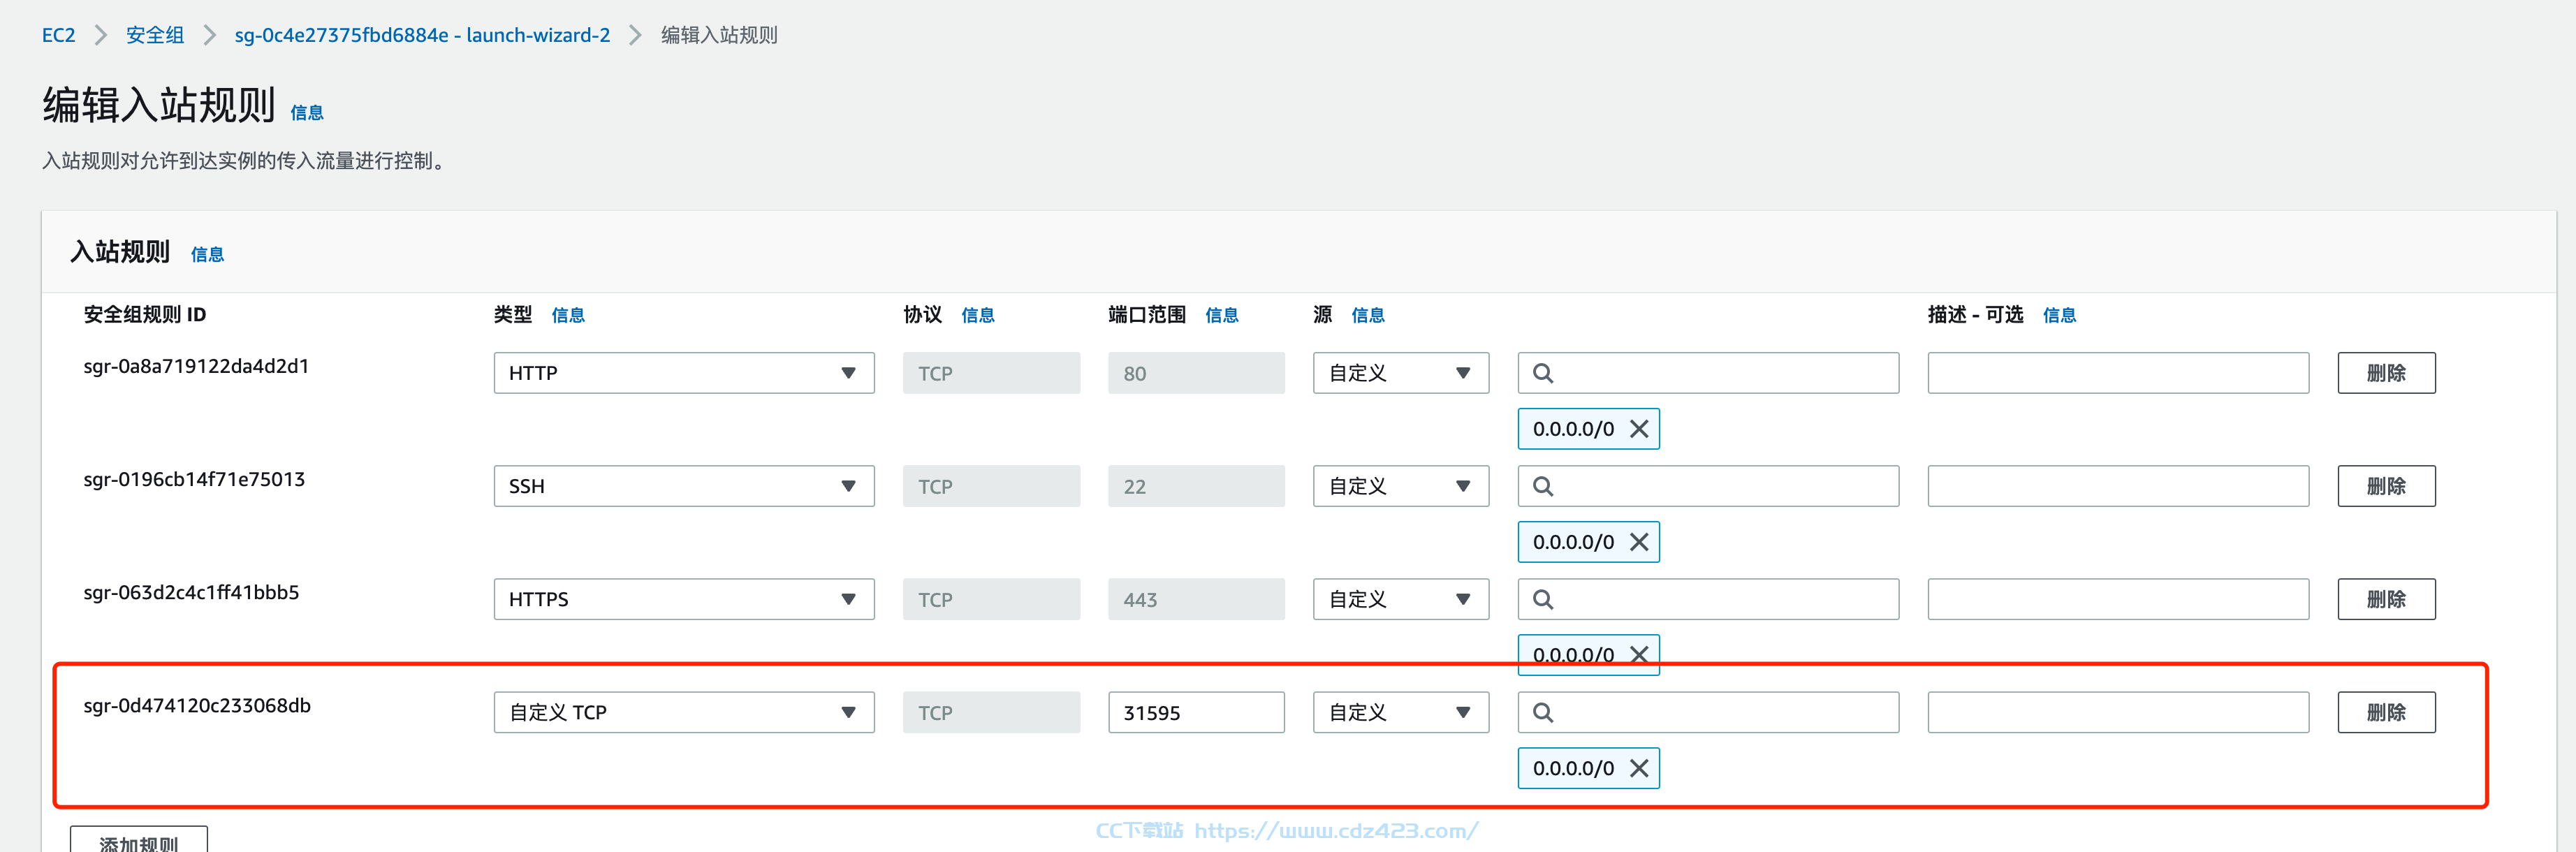The image size is (2576, 852).
Task: Delete the 自定义 TCP rule with 删除
Action: 2386,712
